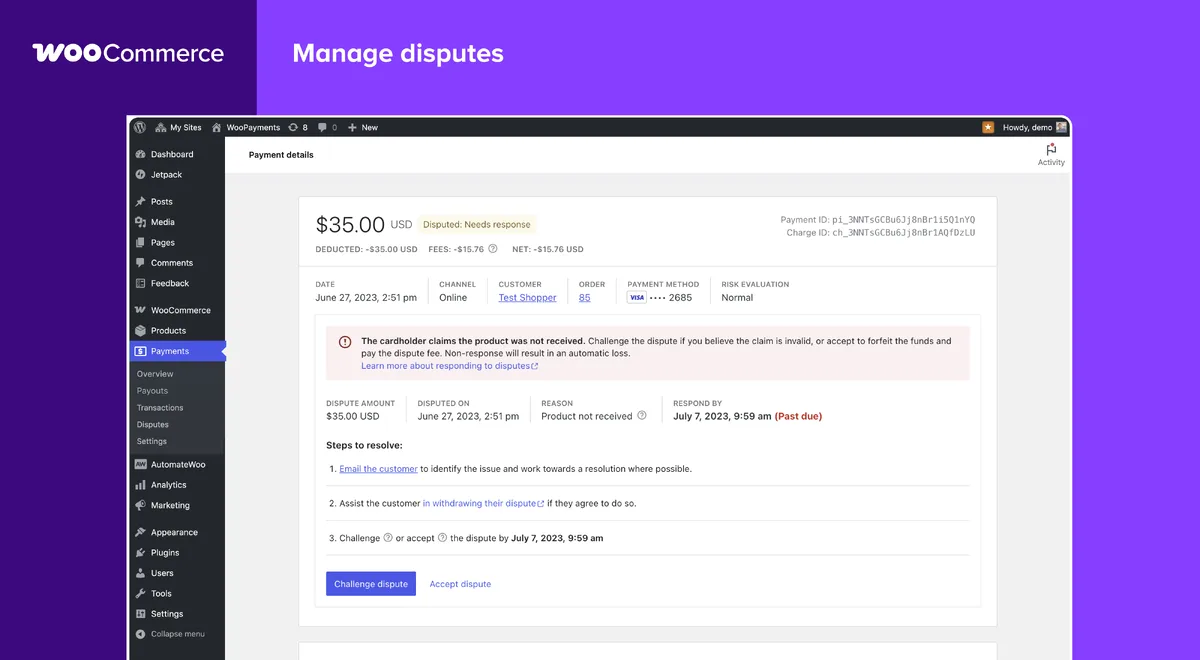The image size is (1200, 660).
Task: Click the updates icon showing 8
Action: [298, 127]
